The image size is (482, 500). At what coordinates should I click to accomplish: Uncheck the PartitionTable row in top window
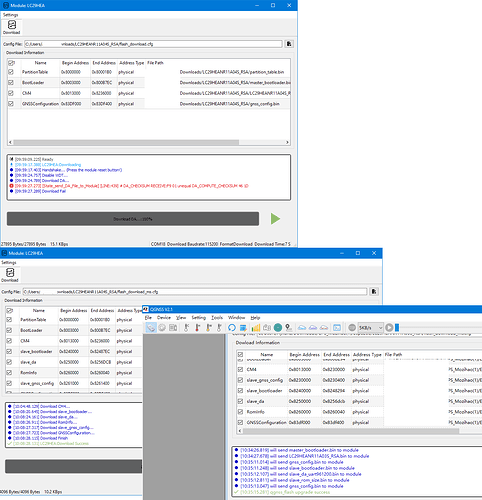click(11, 72)
